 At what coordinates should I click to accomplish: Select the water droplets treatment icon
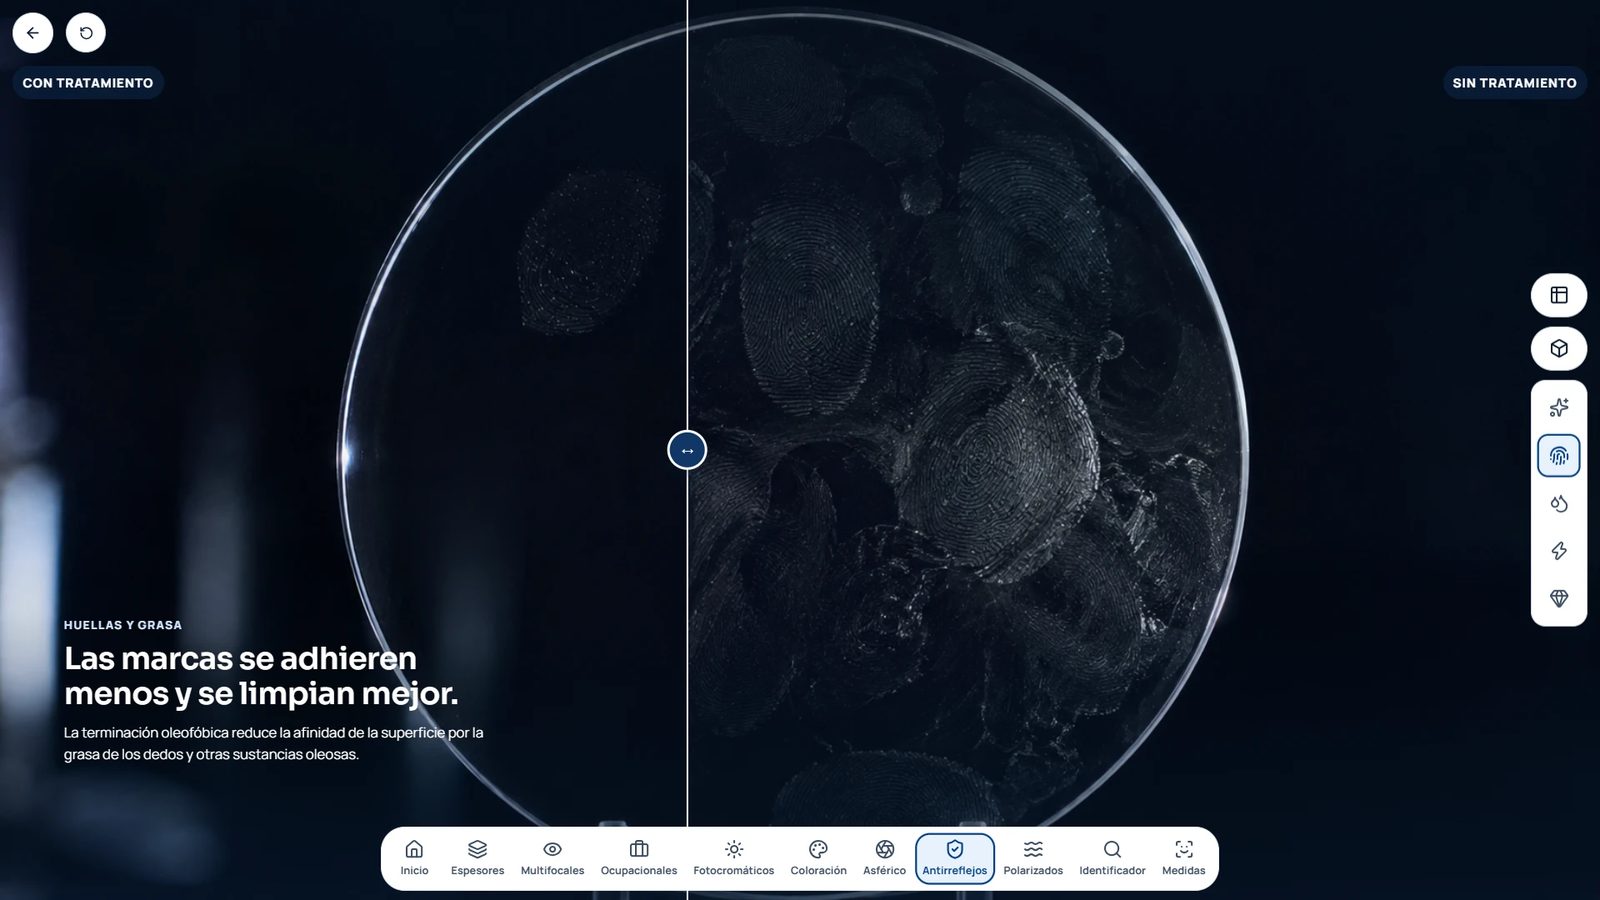point(1559,504)
